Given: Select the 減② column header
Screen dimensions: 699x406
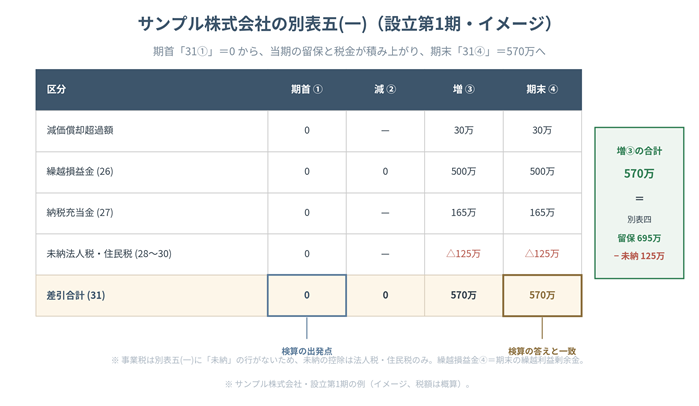Looking at the screenshot, I should 385,90.
